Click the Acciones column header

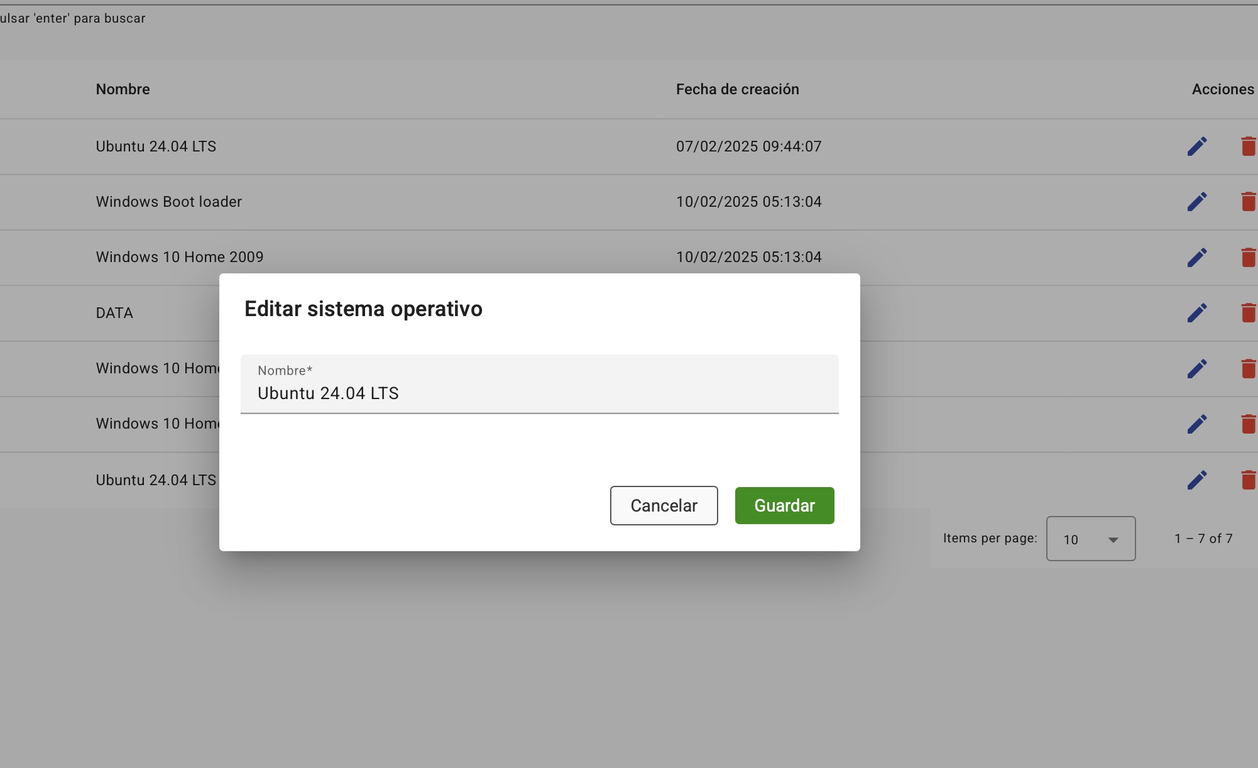1222,89
